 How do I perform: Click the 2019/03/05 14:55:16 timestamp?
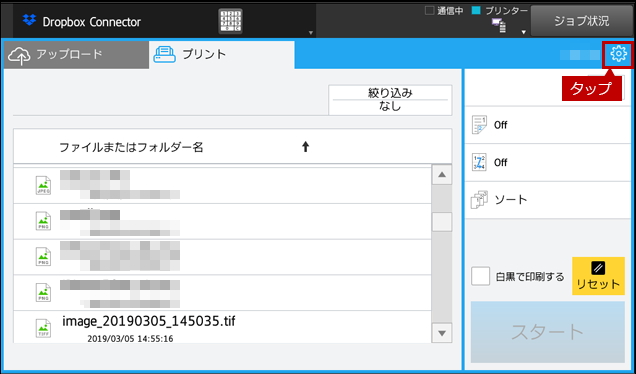130,339
